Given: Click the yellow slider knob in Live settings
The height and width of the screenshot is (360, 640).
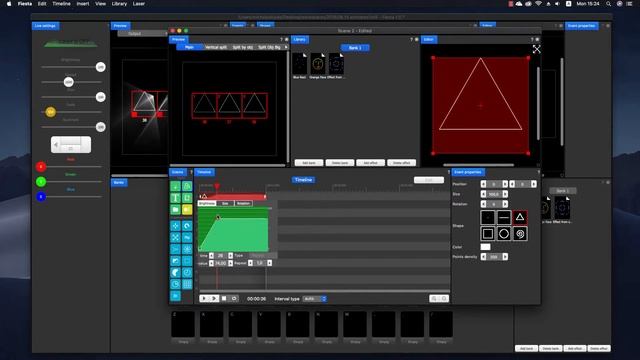Looking at the screenshot, I should click(x=51, y=112).
